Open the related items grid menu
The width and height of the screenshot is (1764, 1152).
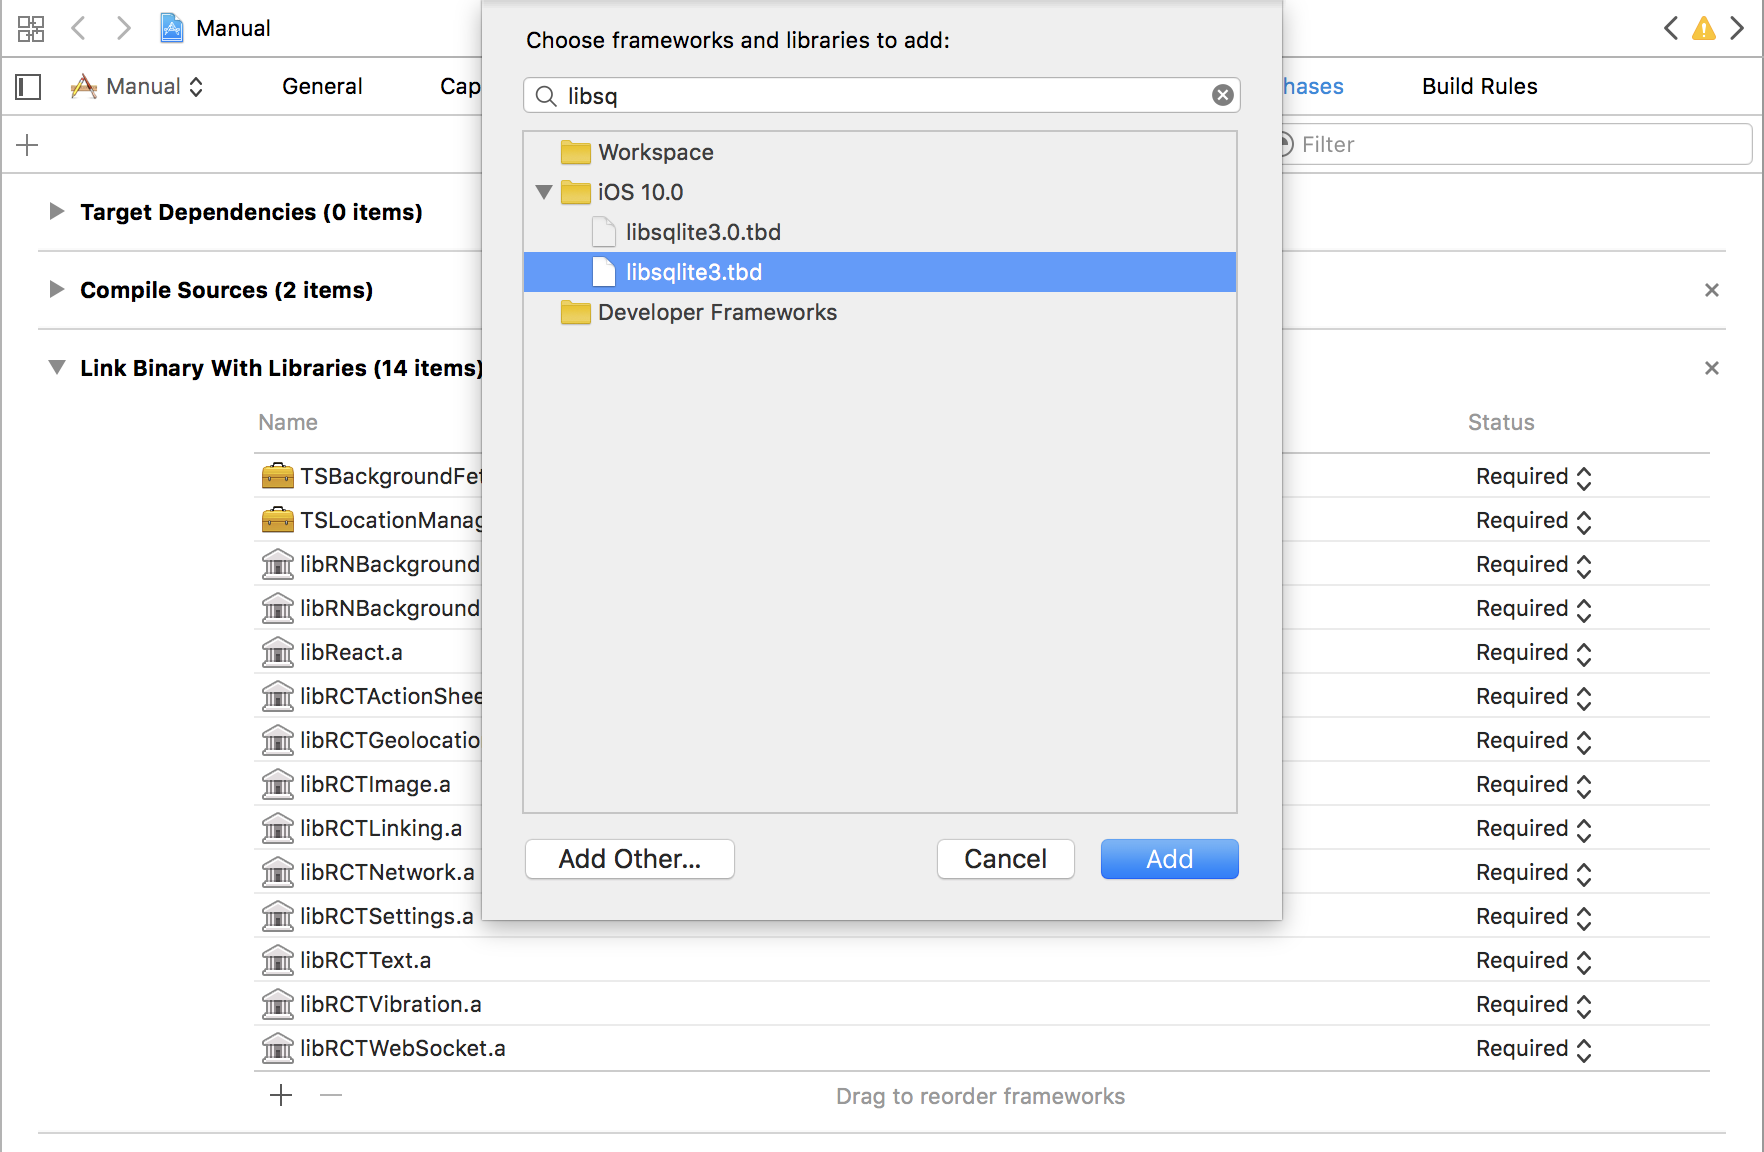31,28
